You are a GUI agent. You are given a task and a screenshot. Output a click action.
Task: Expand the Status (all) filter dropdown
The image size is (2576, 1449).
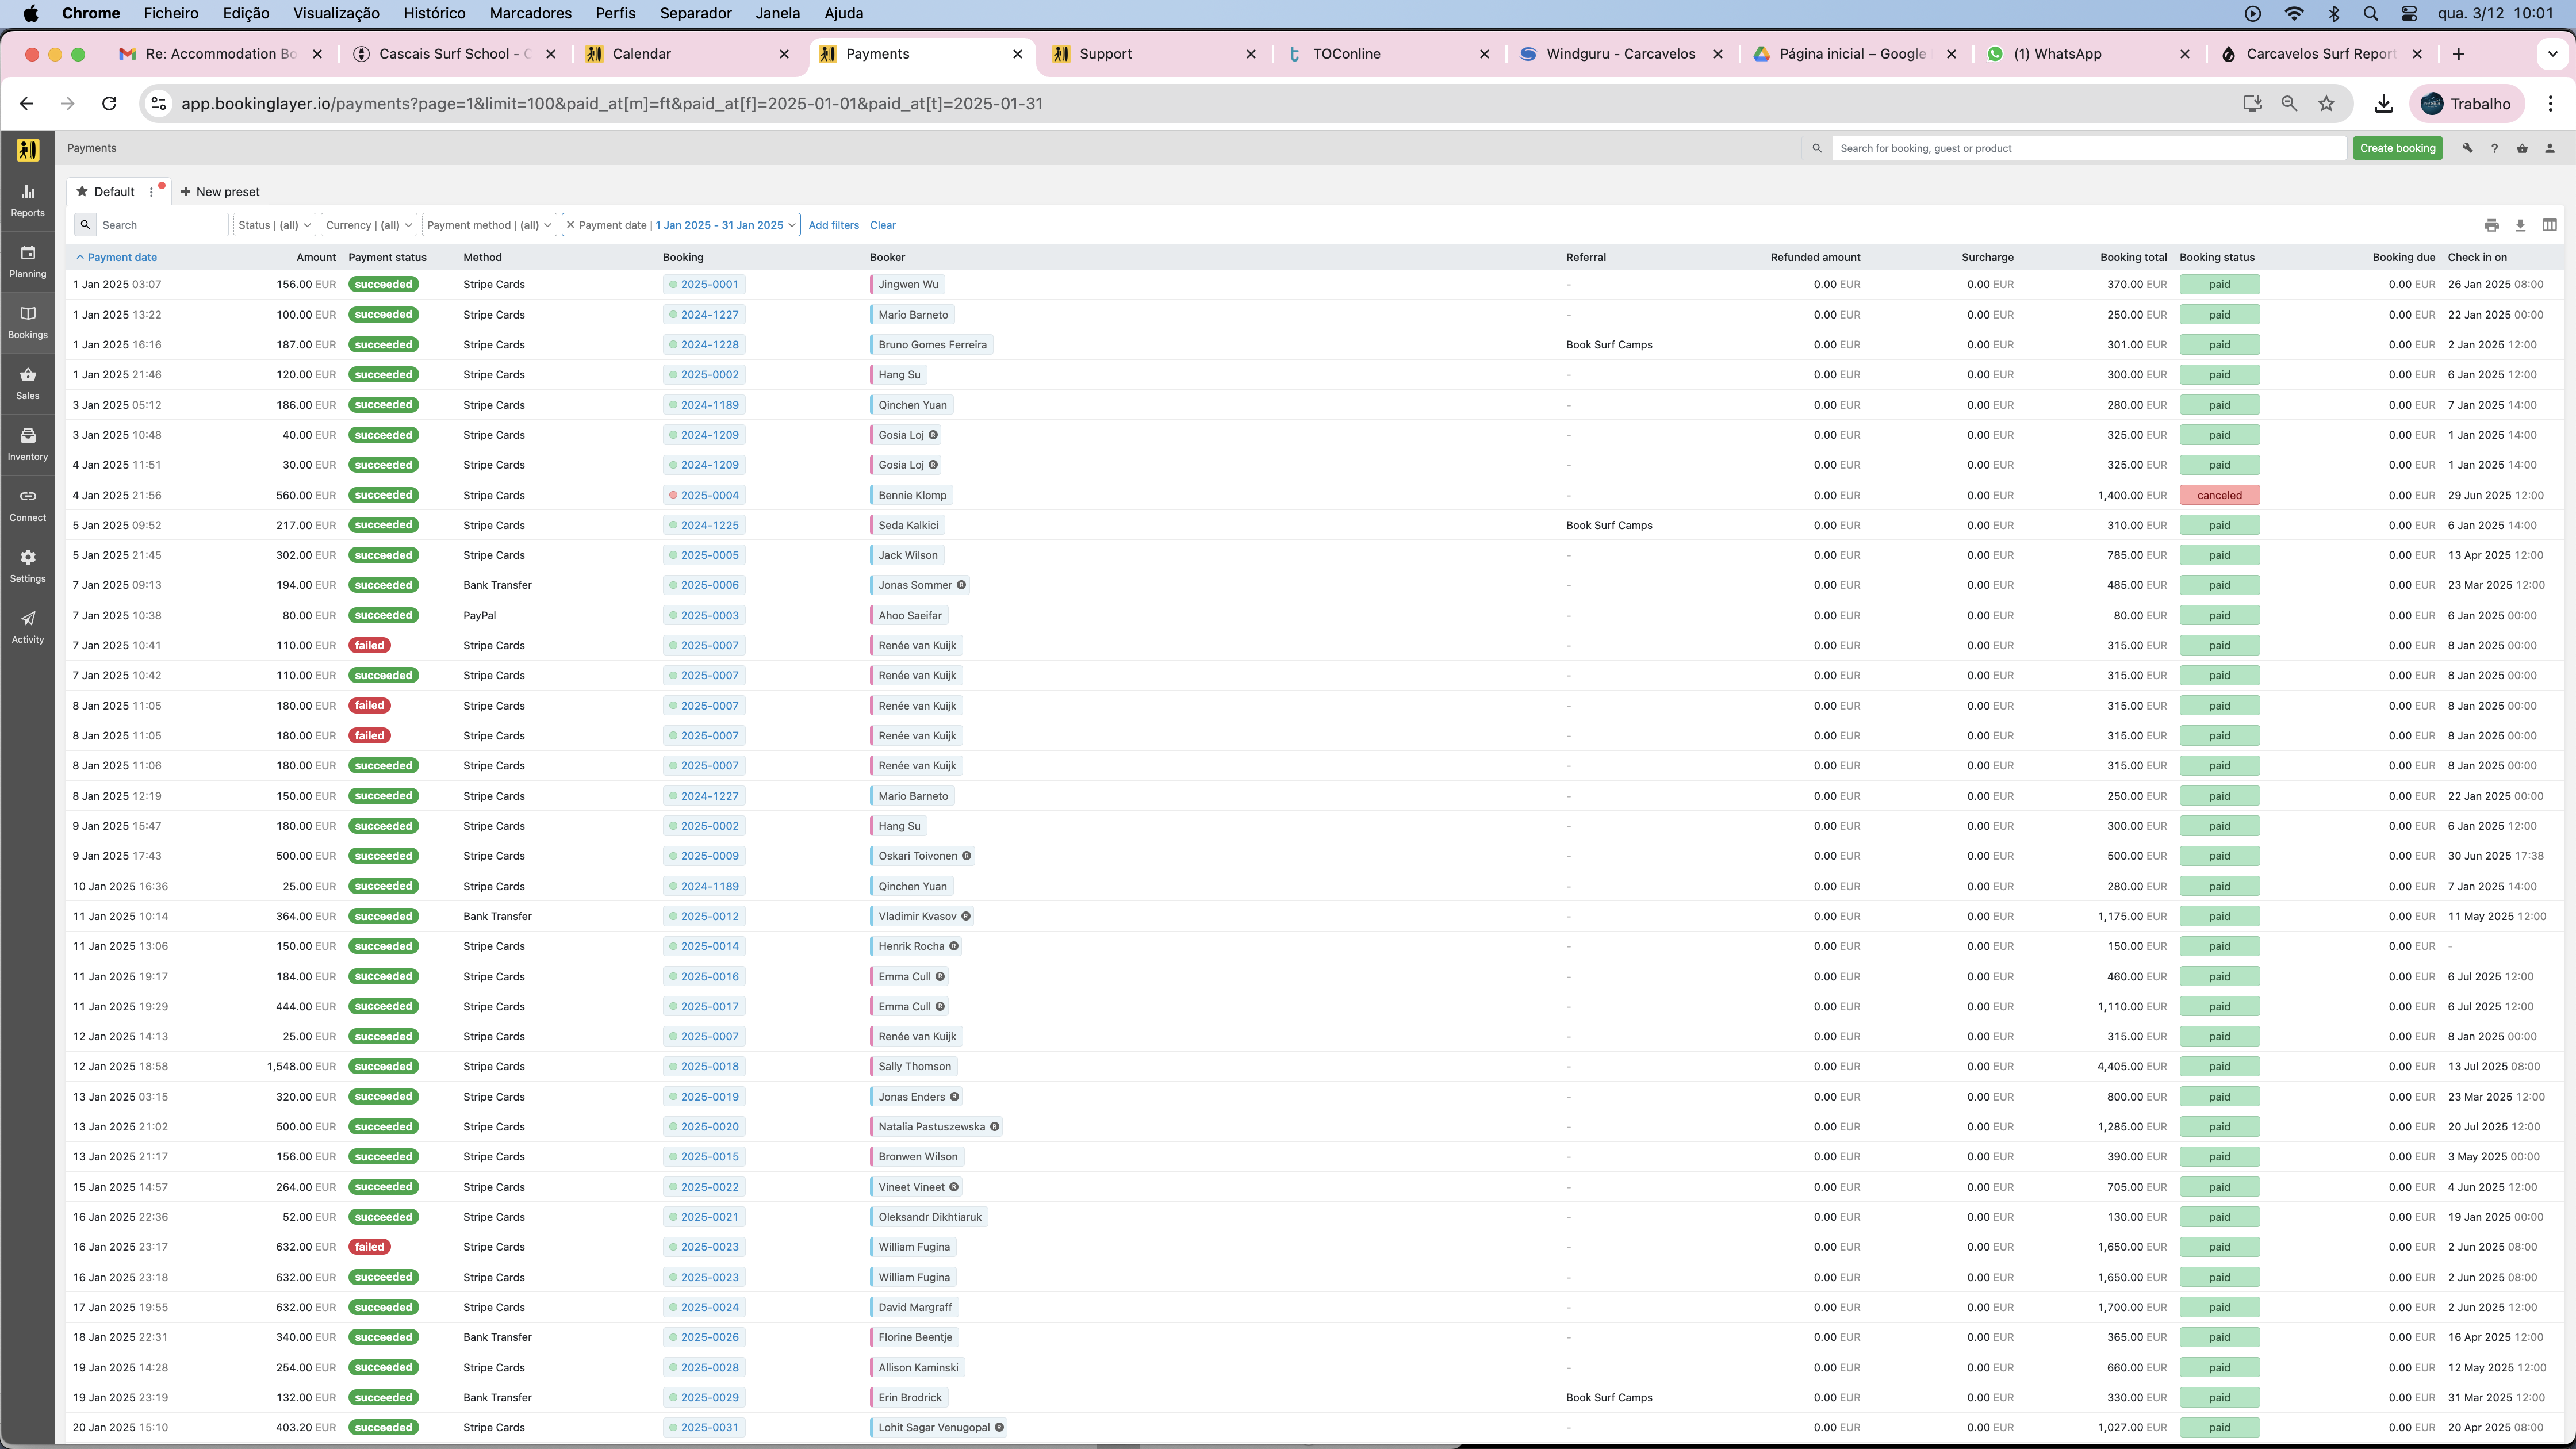pos(274,225)
